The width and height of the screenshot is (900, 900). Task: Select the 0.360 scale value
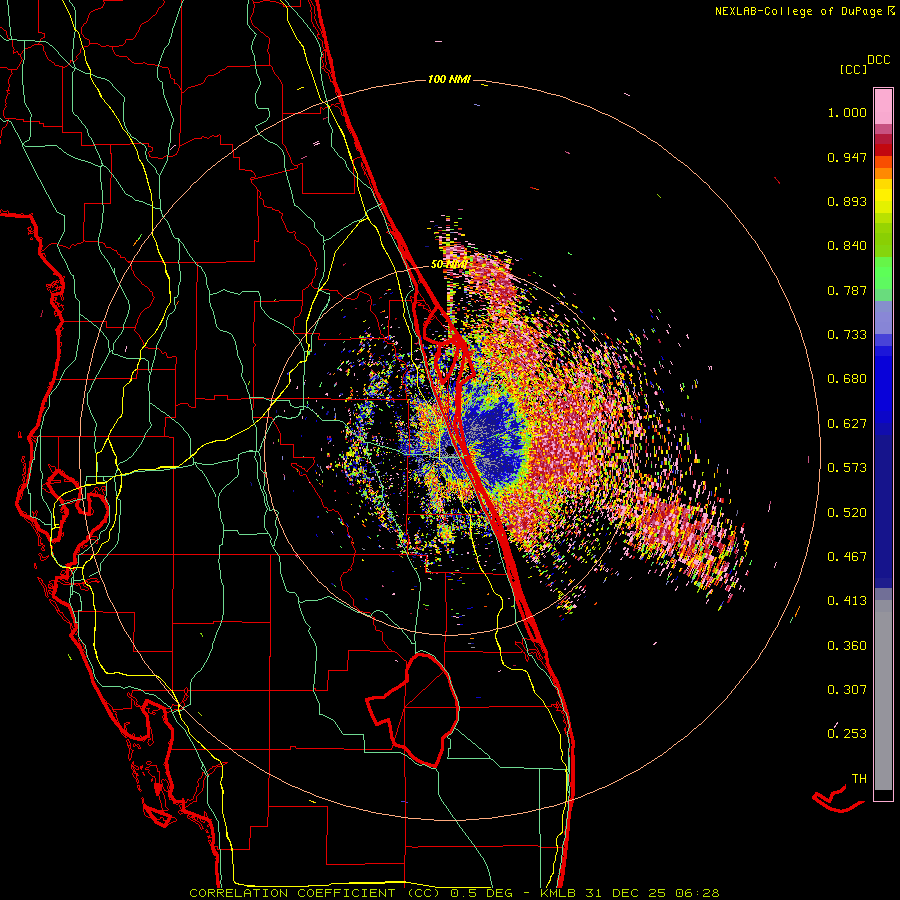coord(847,646)
